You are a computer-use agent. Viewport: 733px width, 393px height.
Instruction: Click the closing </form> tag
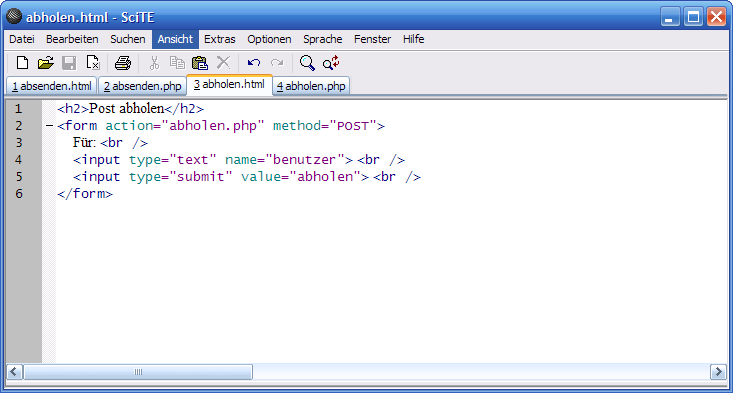pos(85,193)
